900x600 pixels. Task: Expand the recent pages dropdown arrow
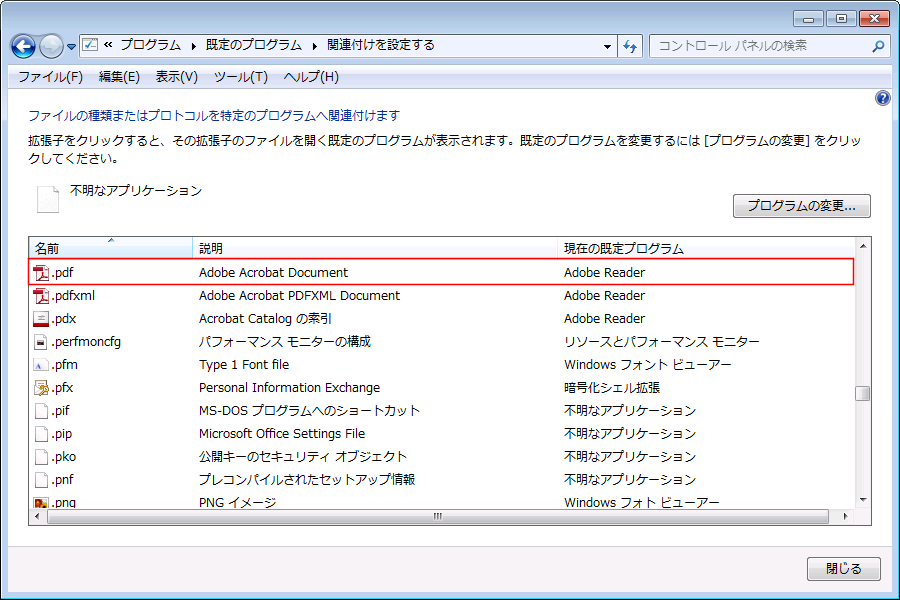coord(72,47)
